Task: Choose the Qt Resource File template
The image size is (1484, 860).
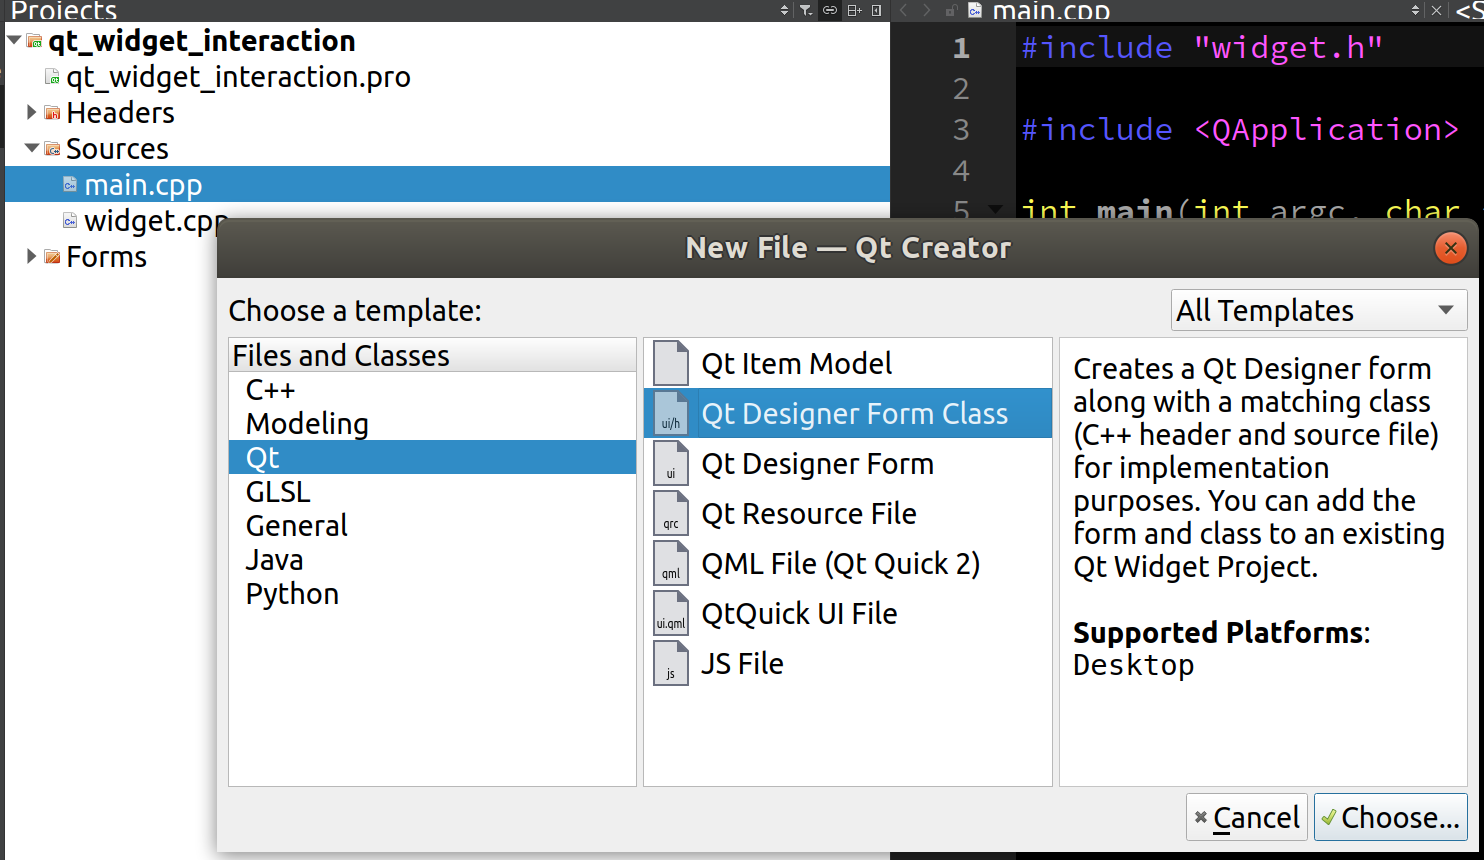Action: pyautogui.click(x=848, y=513)
